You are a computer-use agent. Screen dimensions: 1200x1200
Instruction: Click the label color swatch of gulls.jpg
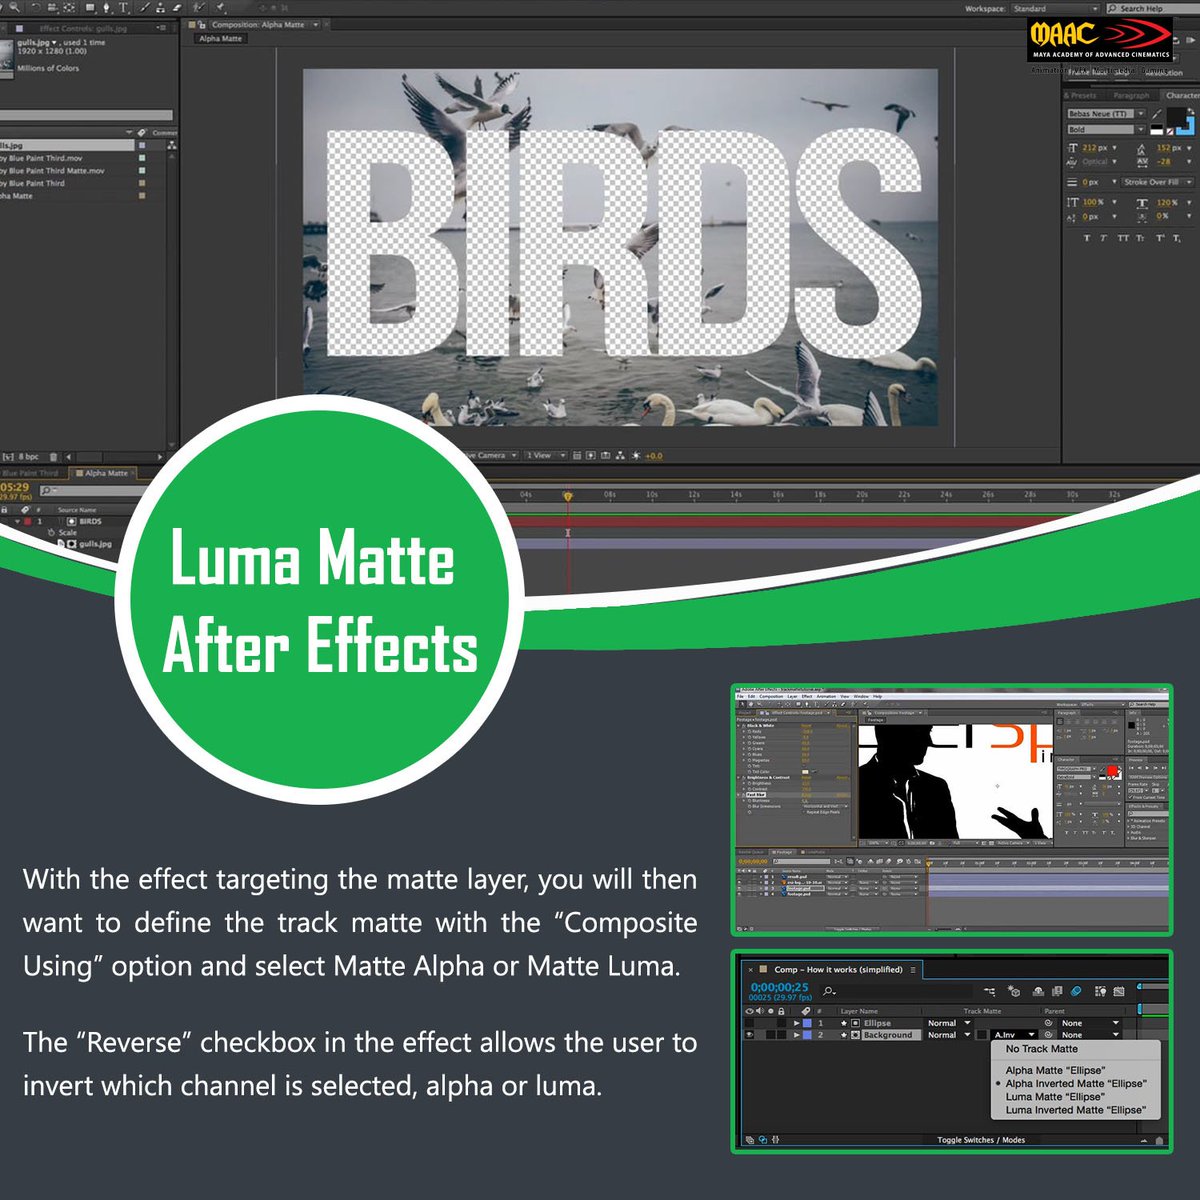[x=142, y=145]
